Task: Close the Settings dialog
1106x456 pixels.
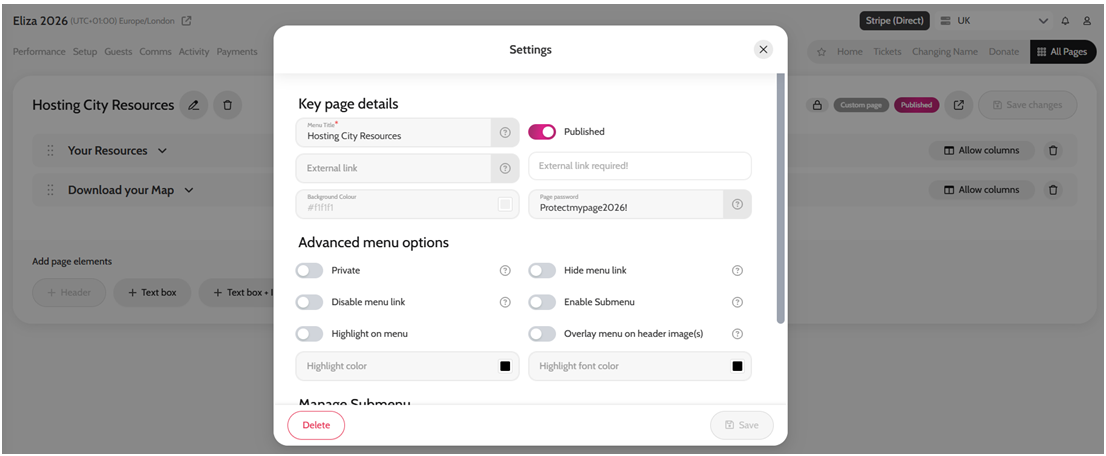Action: click(763, 49)
